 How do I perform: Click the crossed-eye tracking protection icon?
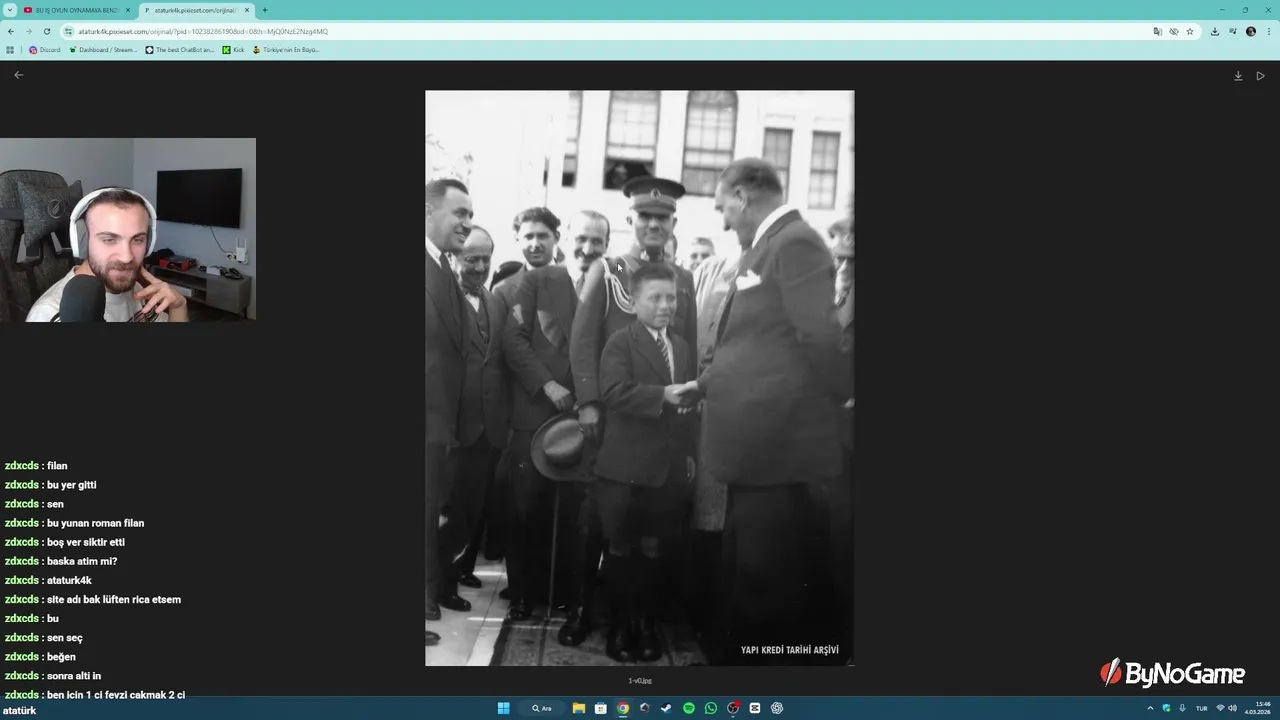tap(1174, 31)
